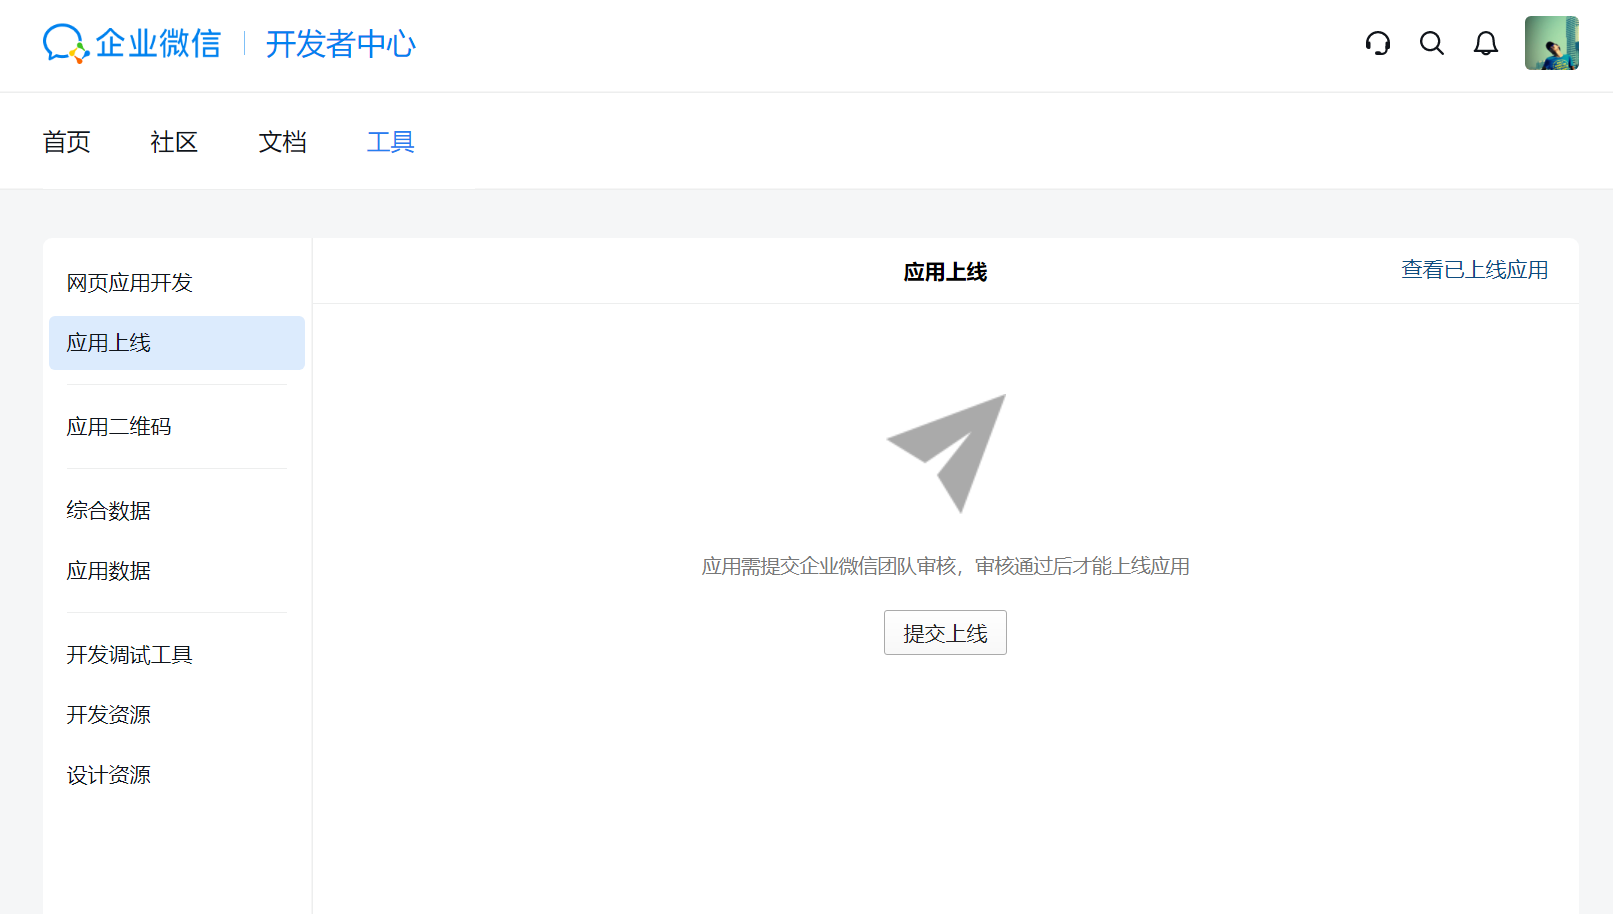Image resolution: width=1613 pixels, height=914 pixels.
Task: Click 开发者中心 header link
Action: [x=340, y=44]
